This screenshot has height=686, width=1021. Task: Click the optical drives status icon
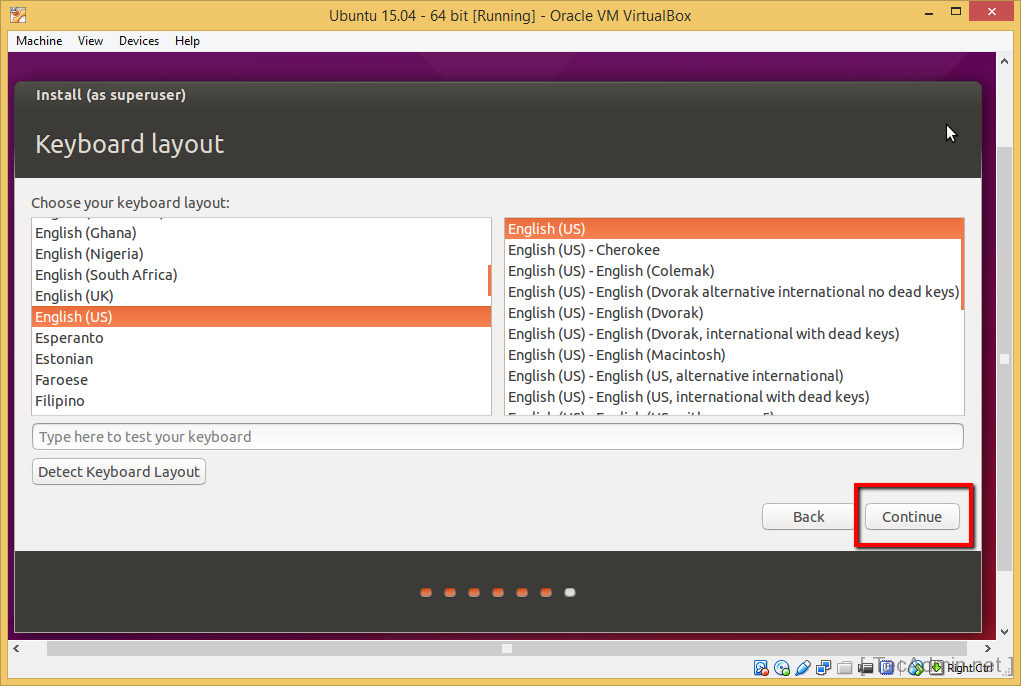click(x=782, y=668)
